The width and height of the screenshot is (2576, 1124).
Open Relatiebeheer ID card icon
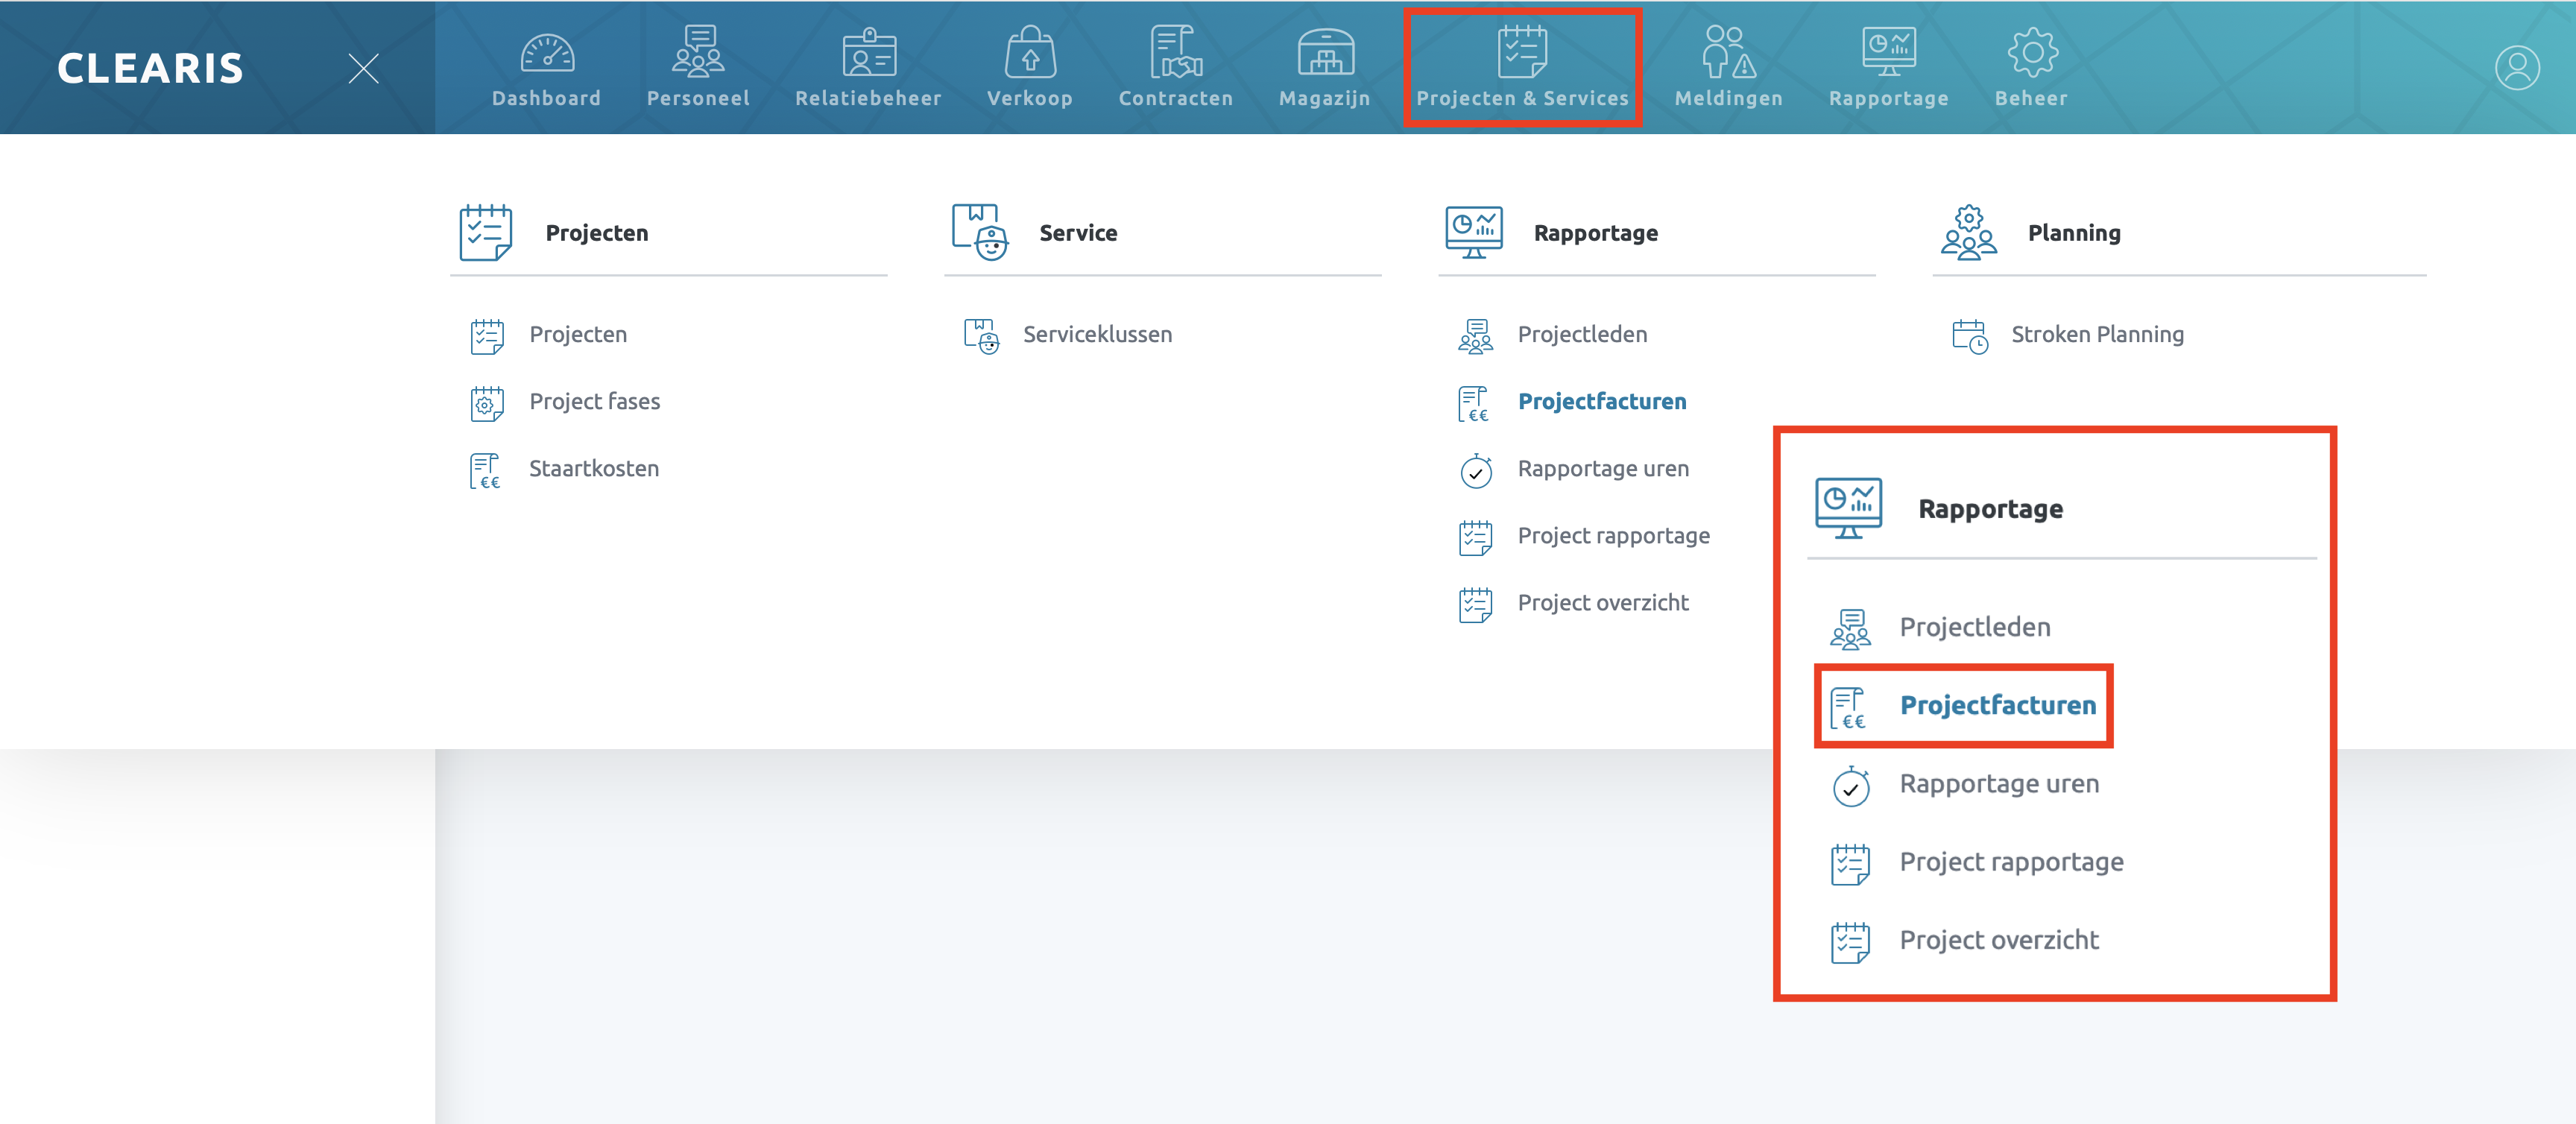pyautogui.click(x=868, y=52)
